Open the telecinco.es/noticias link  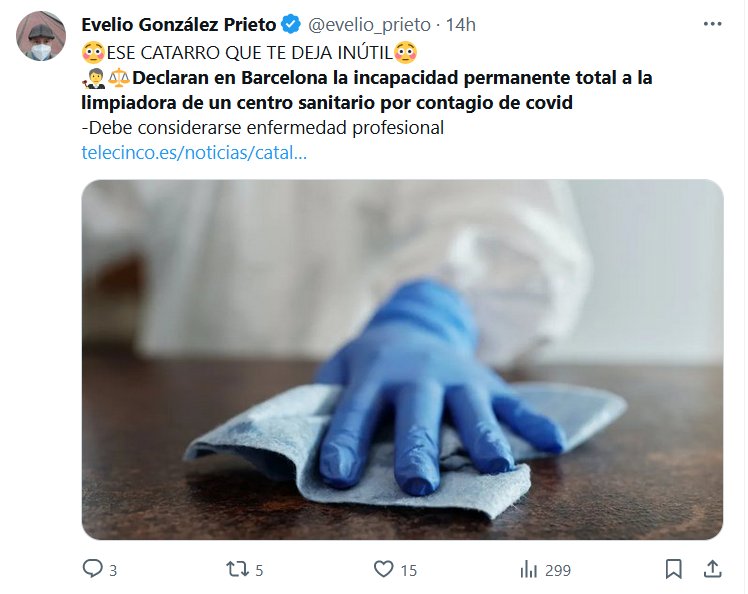(x=194, y=153)
